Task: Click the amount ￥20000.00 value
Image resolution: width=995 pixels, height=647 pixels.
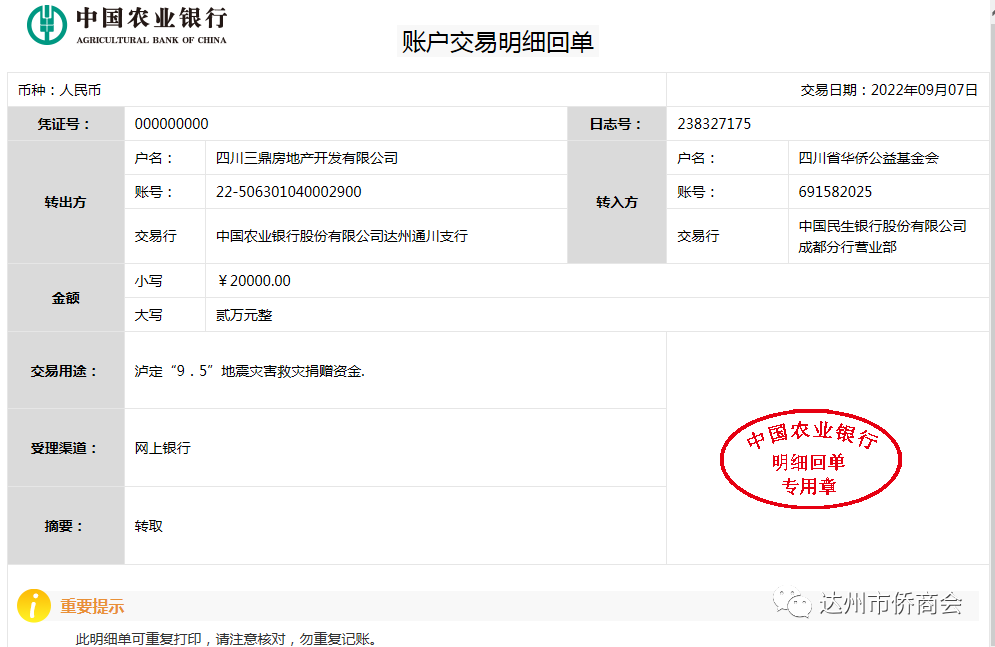Action: pyautogui.click(x=254, y=281)
